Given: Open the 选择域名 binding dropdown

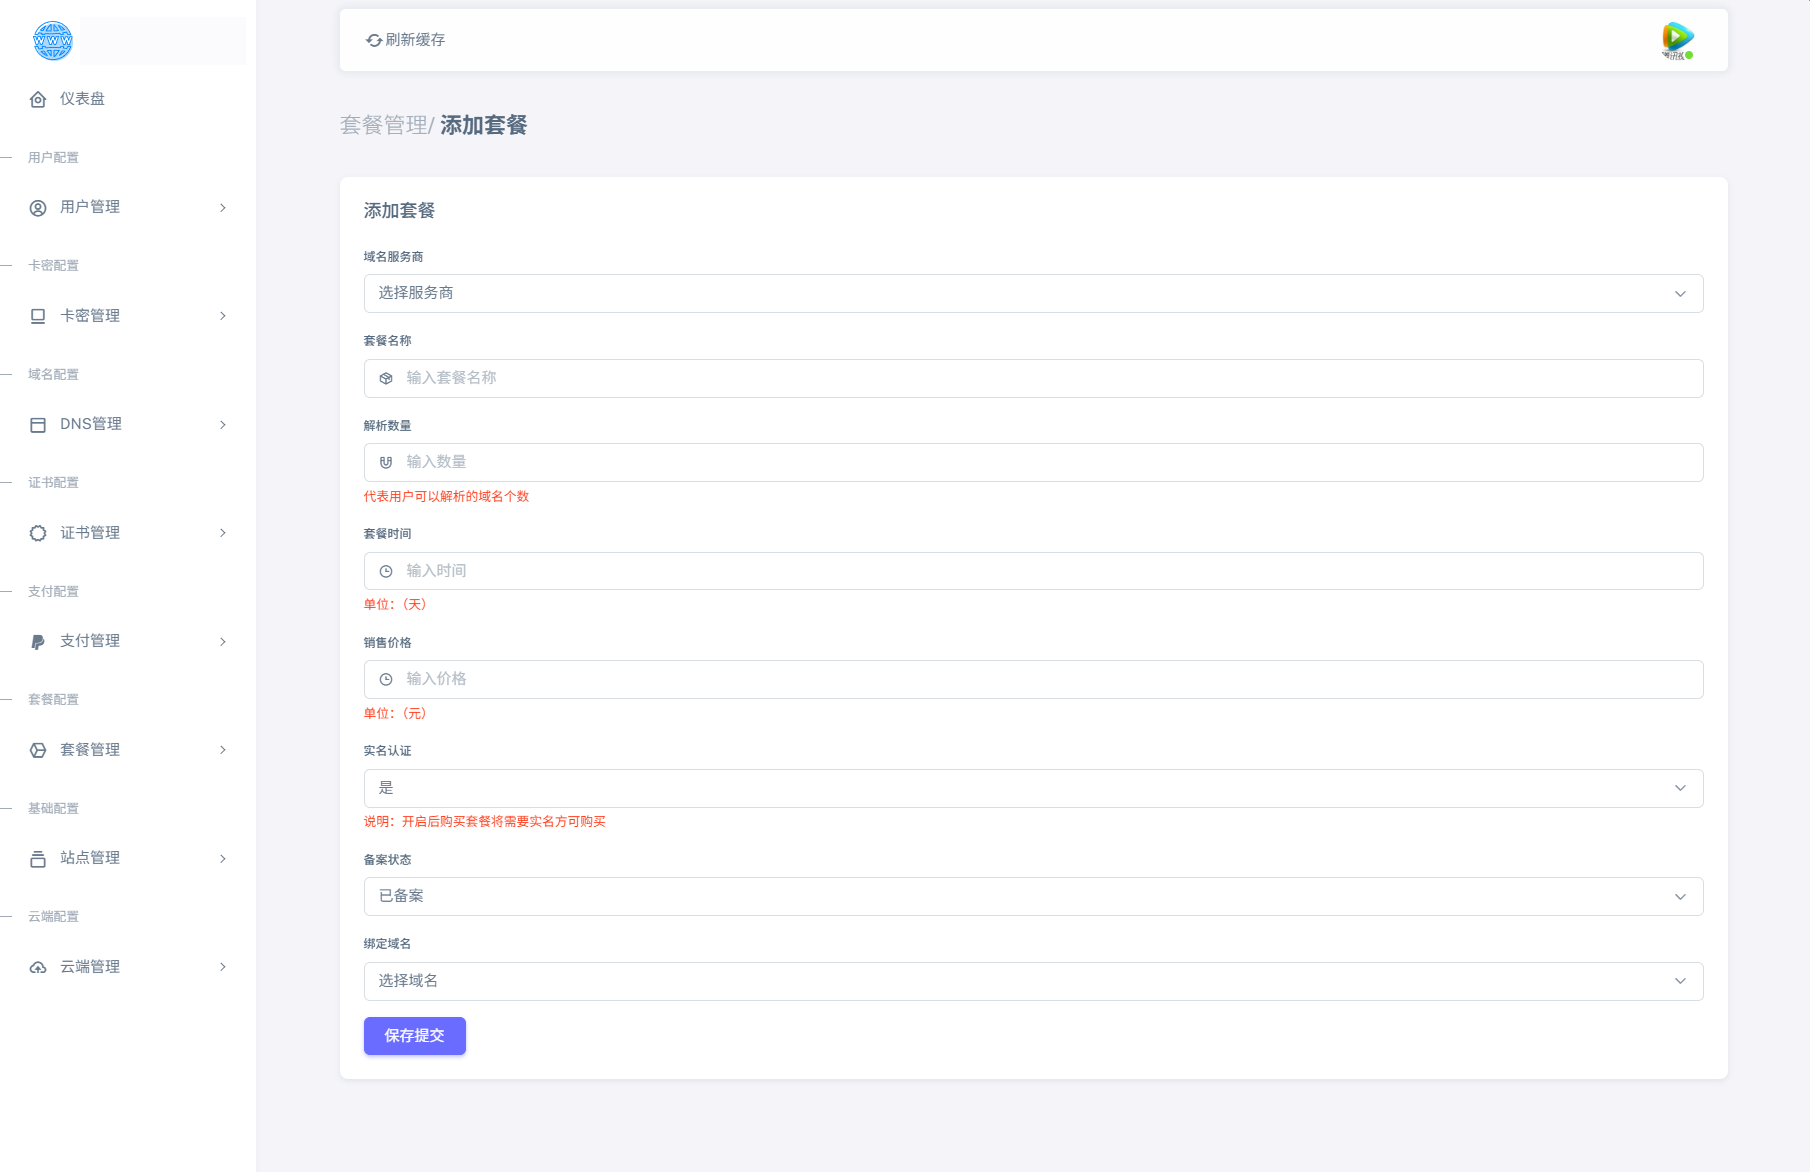Looking at the screenshot, I should (1033, 981).
